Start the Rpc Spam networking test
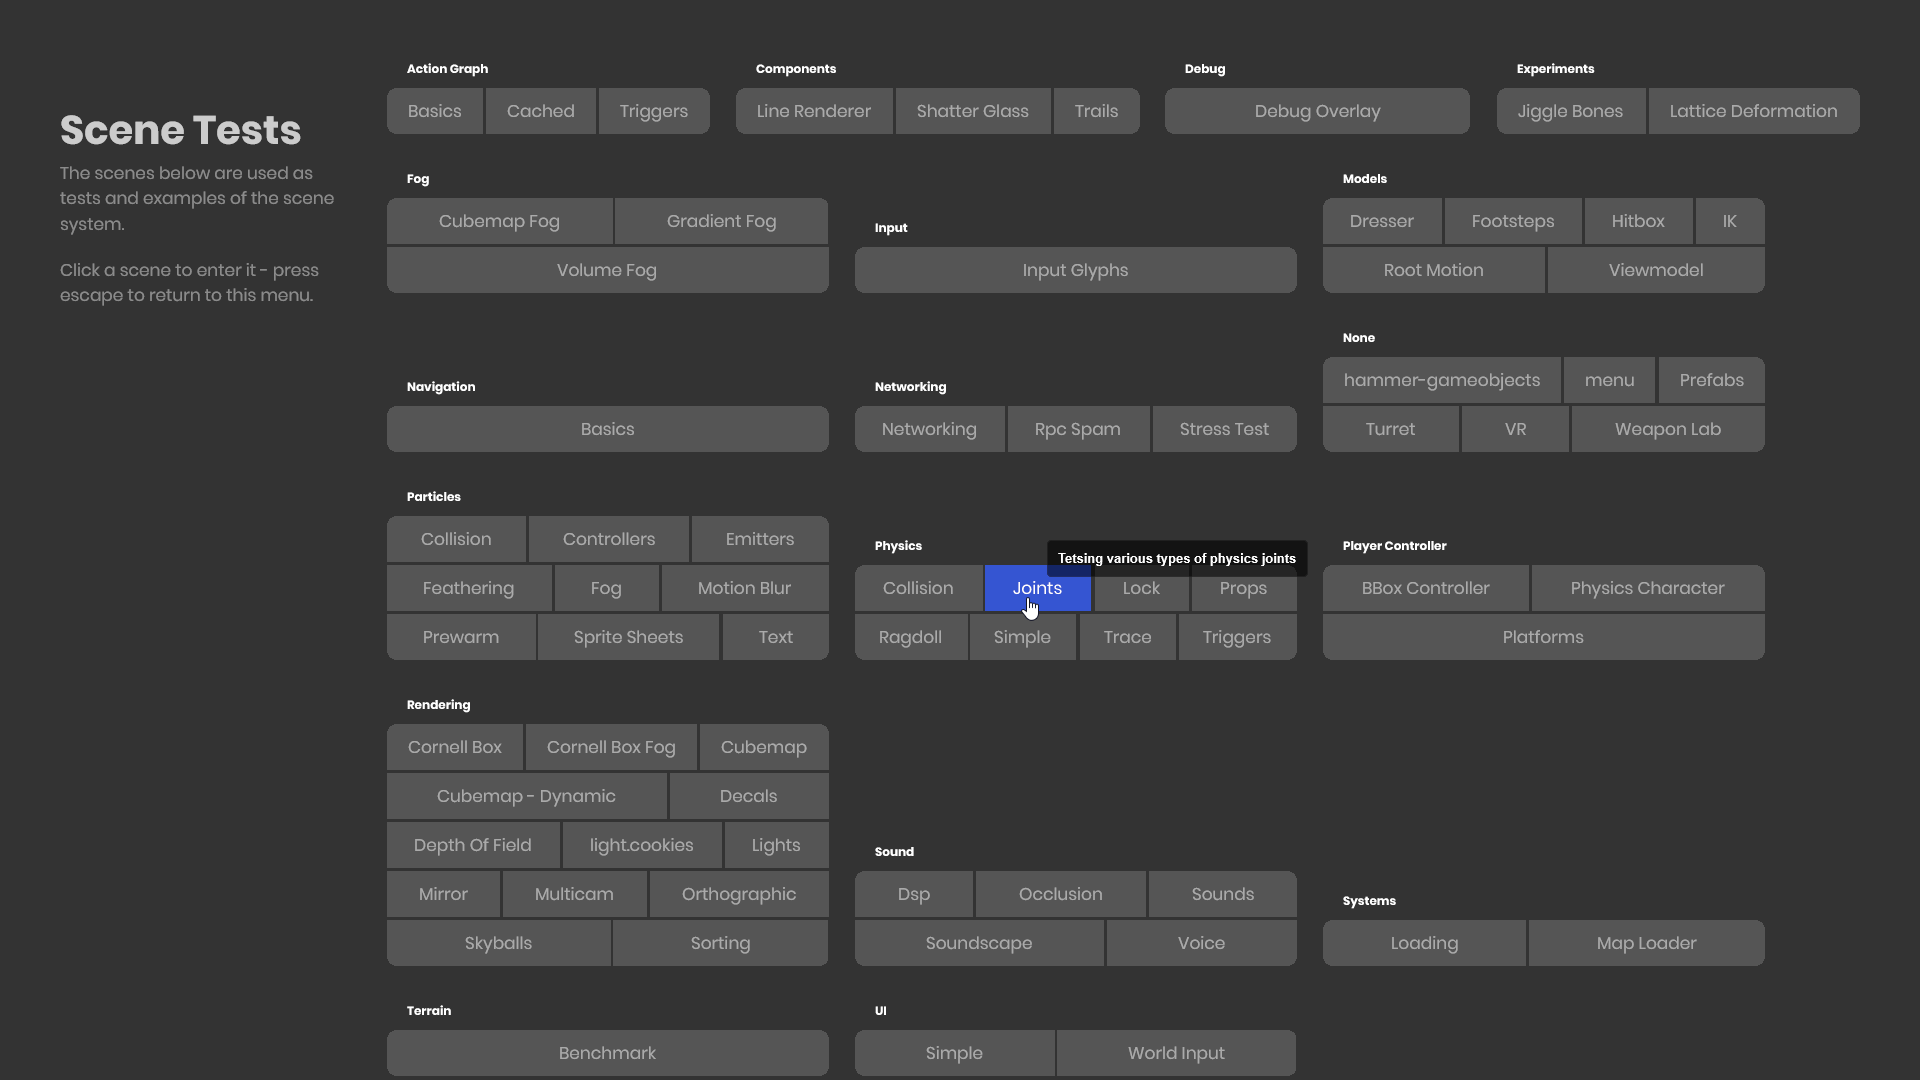 click(1076, 429)
